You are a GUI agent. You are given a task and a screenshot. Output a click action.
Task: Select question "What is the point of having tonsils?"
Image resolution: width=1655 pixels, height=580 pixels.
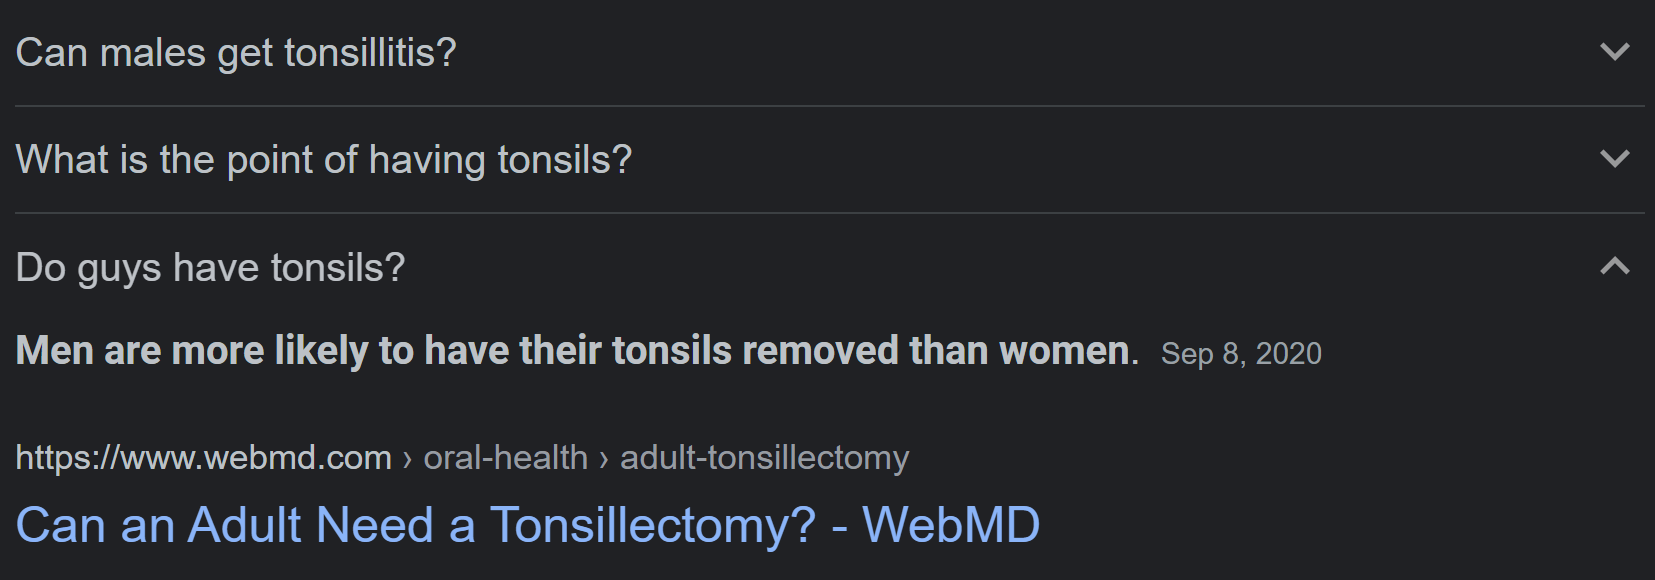tap(324, 160)
